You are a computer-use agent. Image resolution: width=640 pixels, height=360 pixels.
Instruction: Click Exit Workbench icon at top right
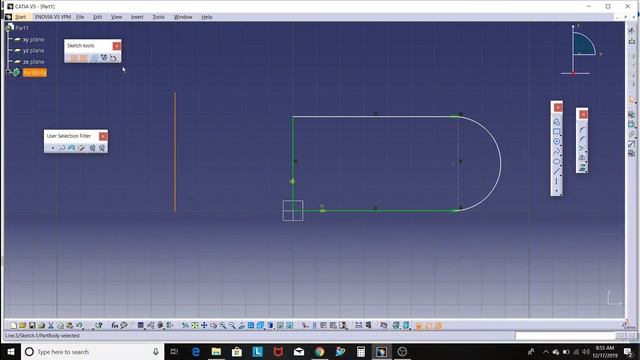pos(631,41)
